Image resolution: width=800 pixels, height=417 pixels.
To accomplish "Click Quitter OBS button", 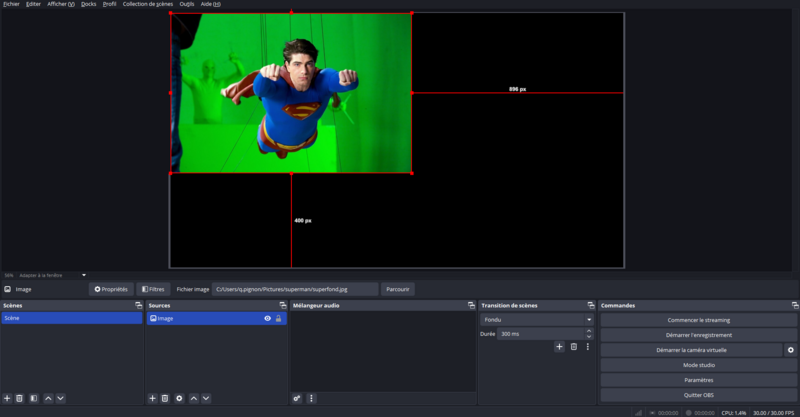I will [x=698, y=395].
